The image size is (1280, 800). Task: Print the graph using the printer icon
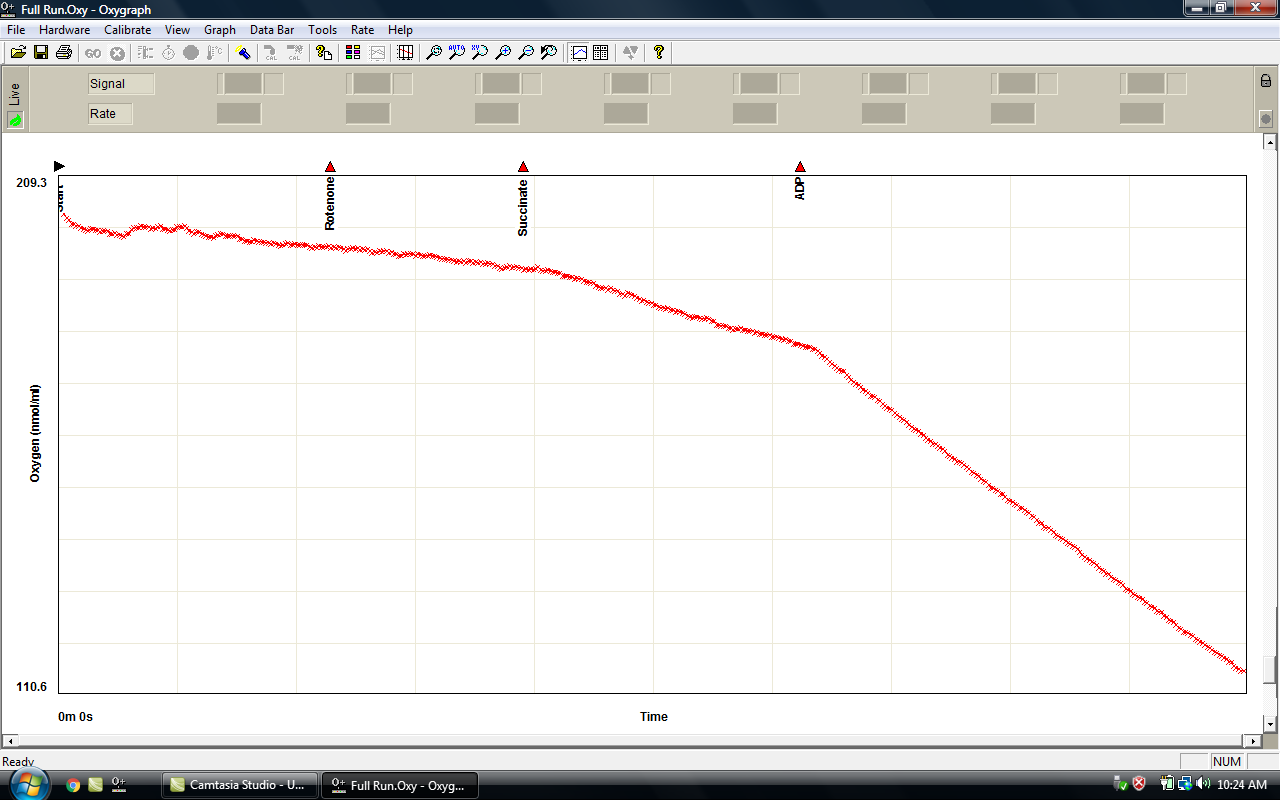(64, 52)
